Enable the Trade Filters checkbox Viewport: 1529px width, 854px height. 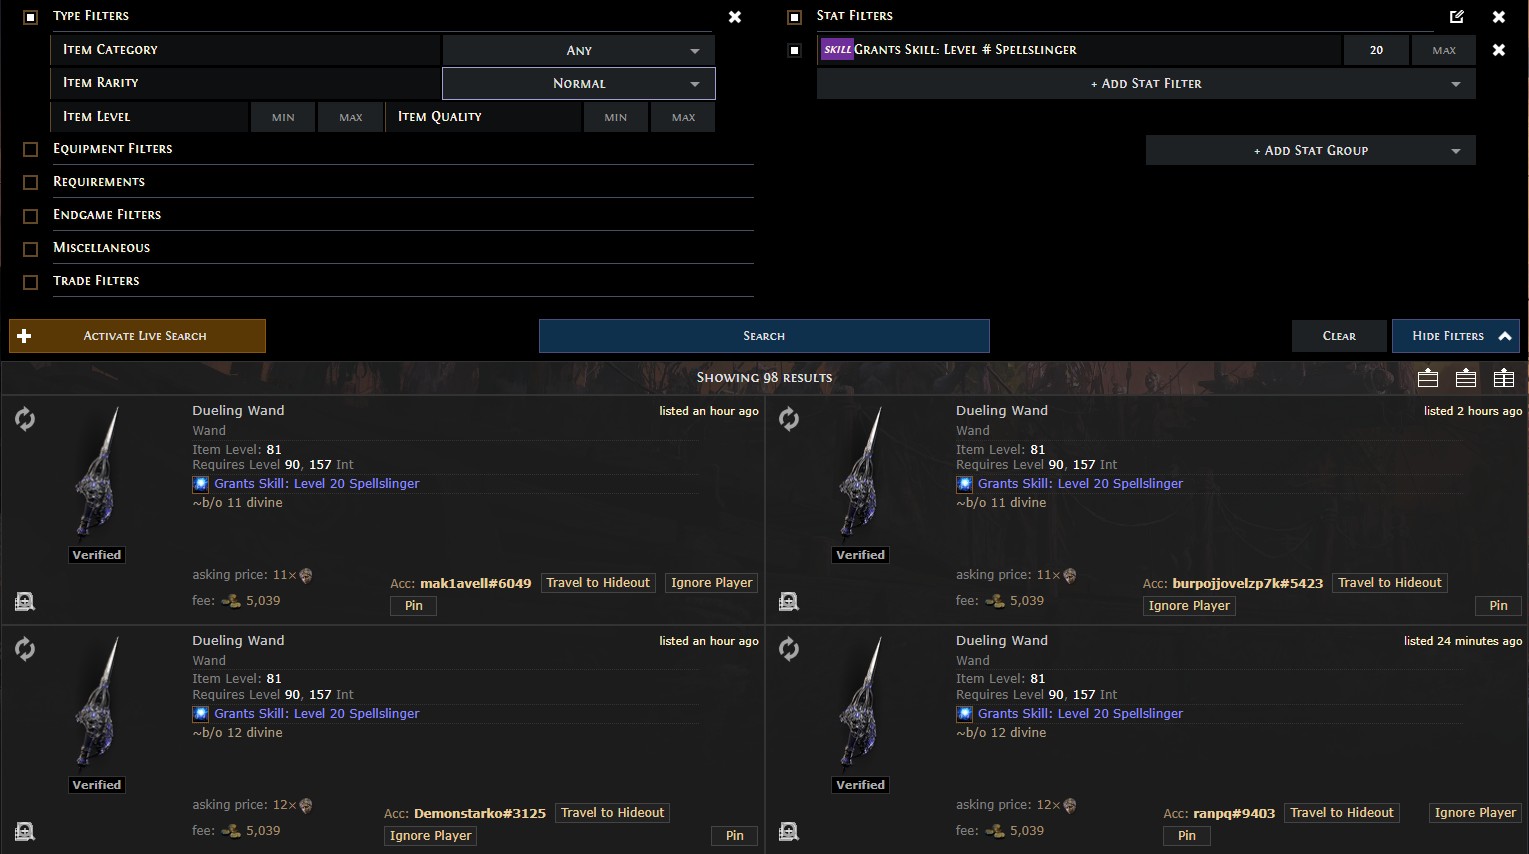[x=31, y=282]
